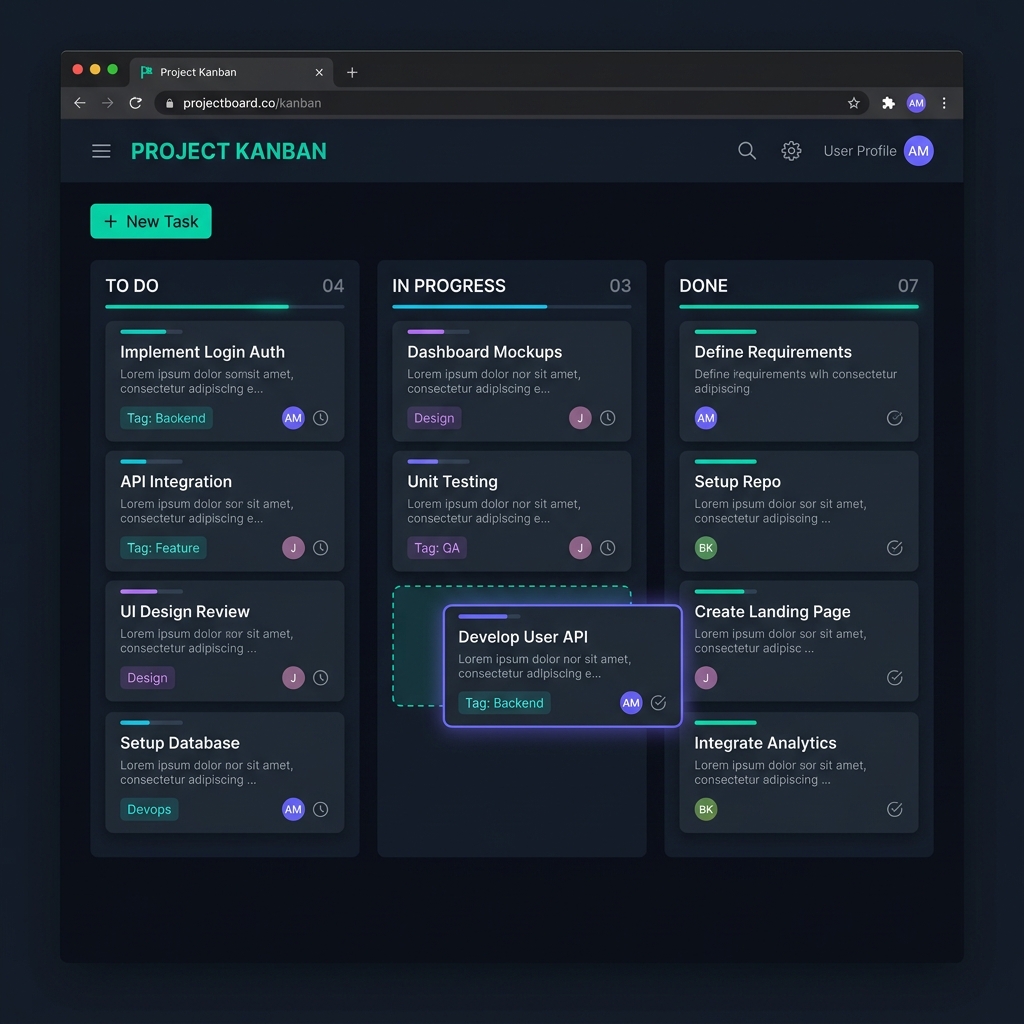Open the hamburger menu icon
Screen dimensions: 1024x1024
tap(101, 151)
